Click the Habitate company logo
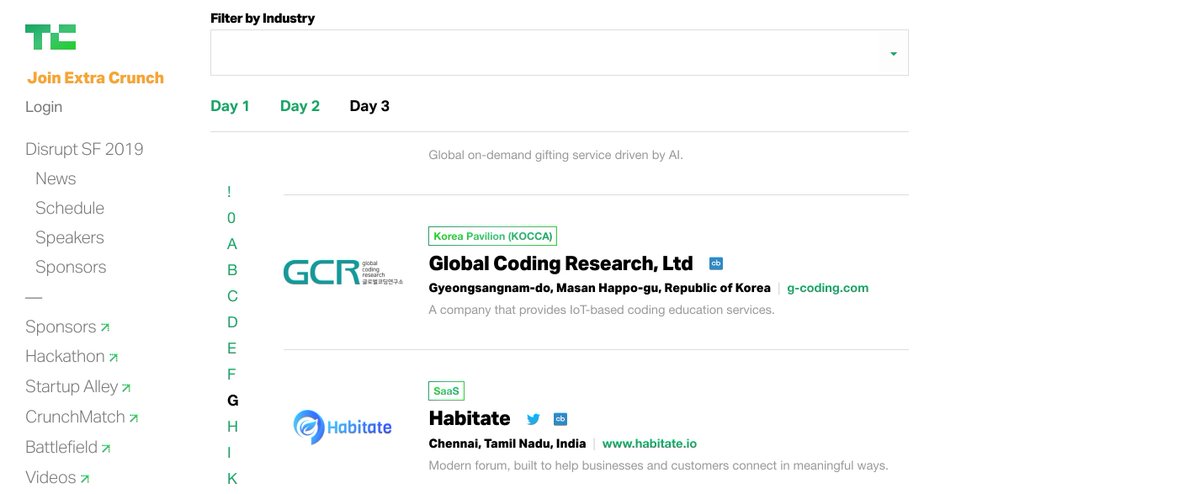Viewport: 1200px width, 494px height. point(343,426)
